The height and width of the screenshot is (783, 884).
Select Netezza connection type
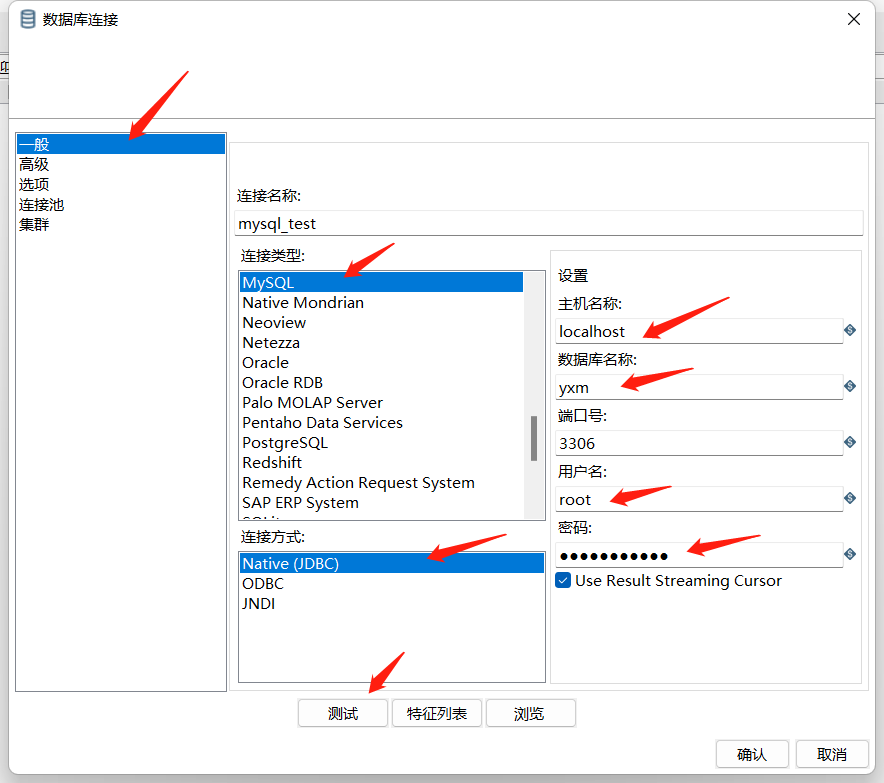pos(382,343)
